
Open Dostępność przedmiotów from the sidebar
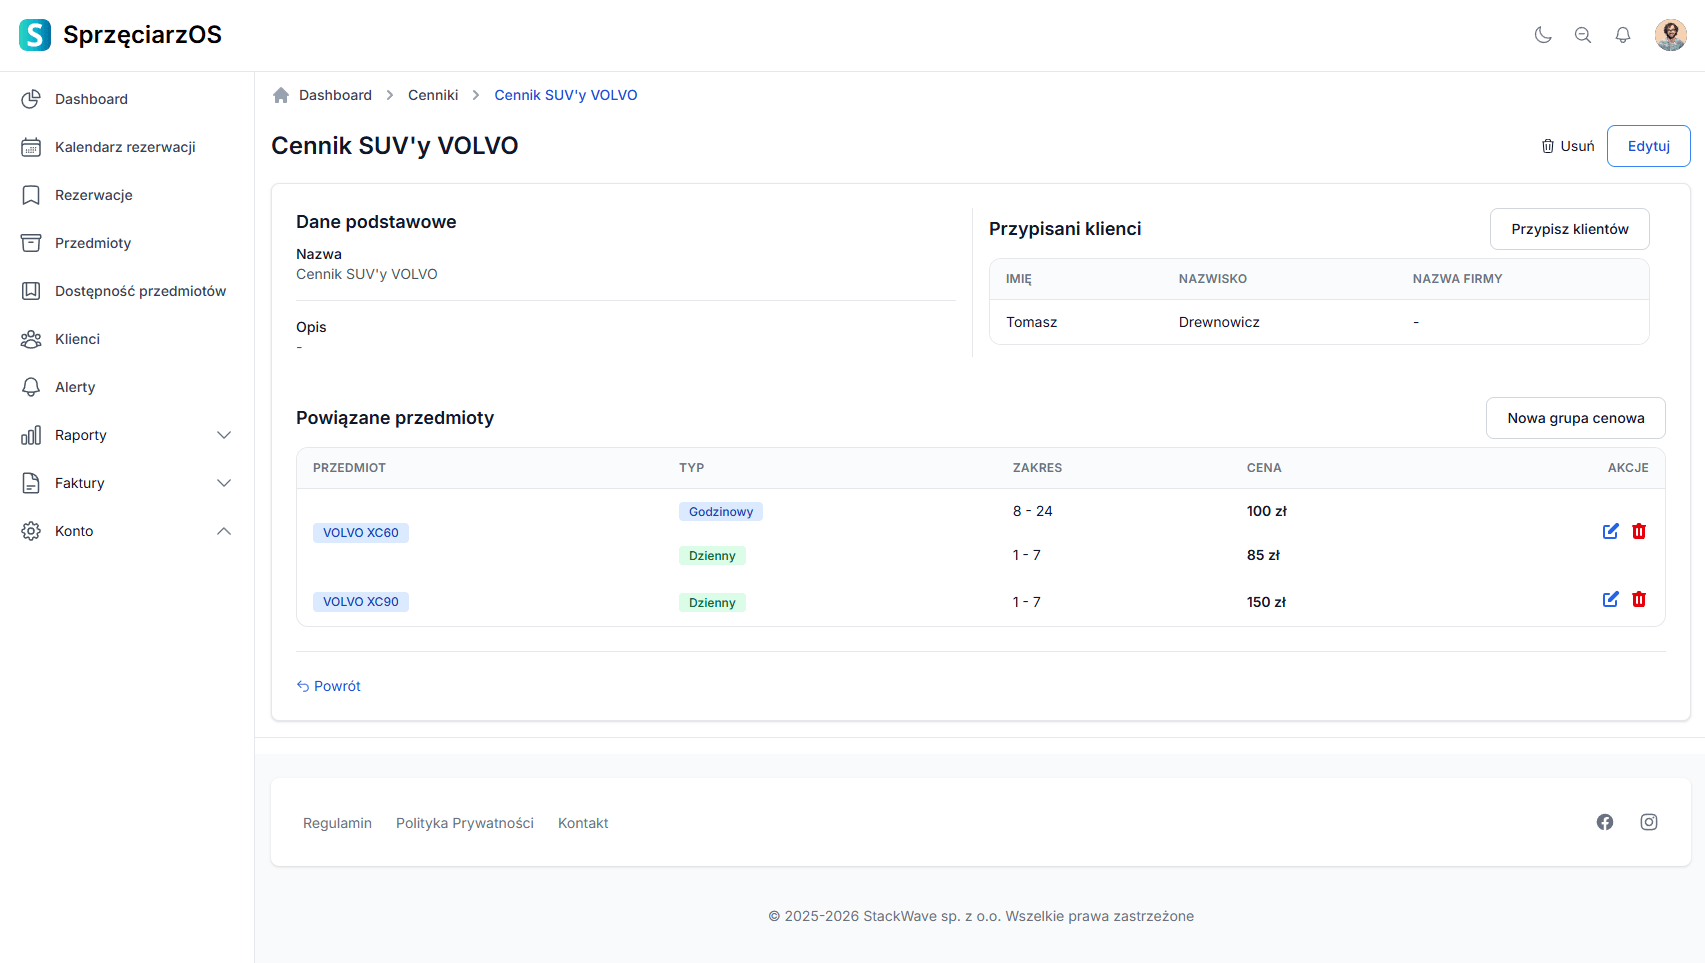pyautogui.click(x=140, y=291)
